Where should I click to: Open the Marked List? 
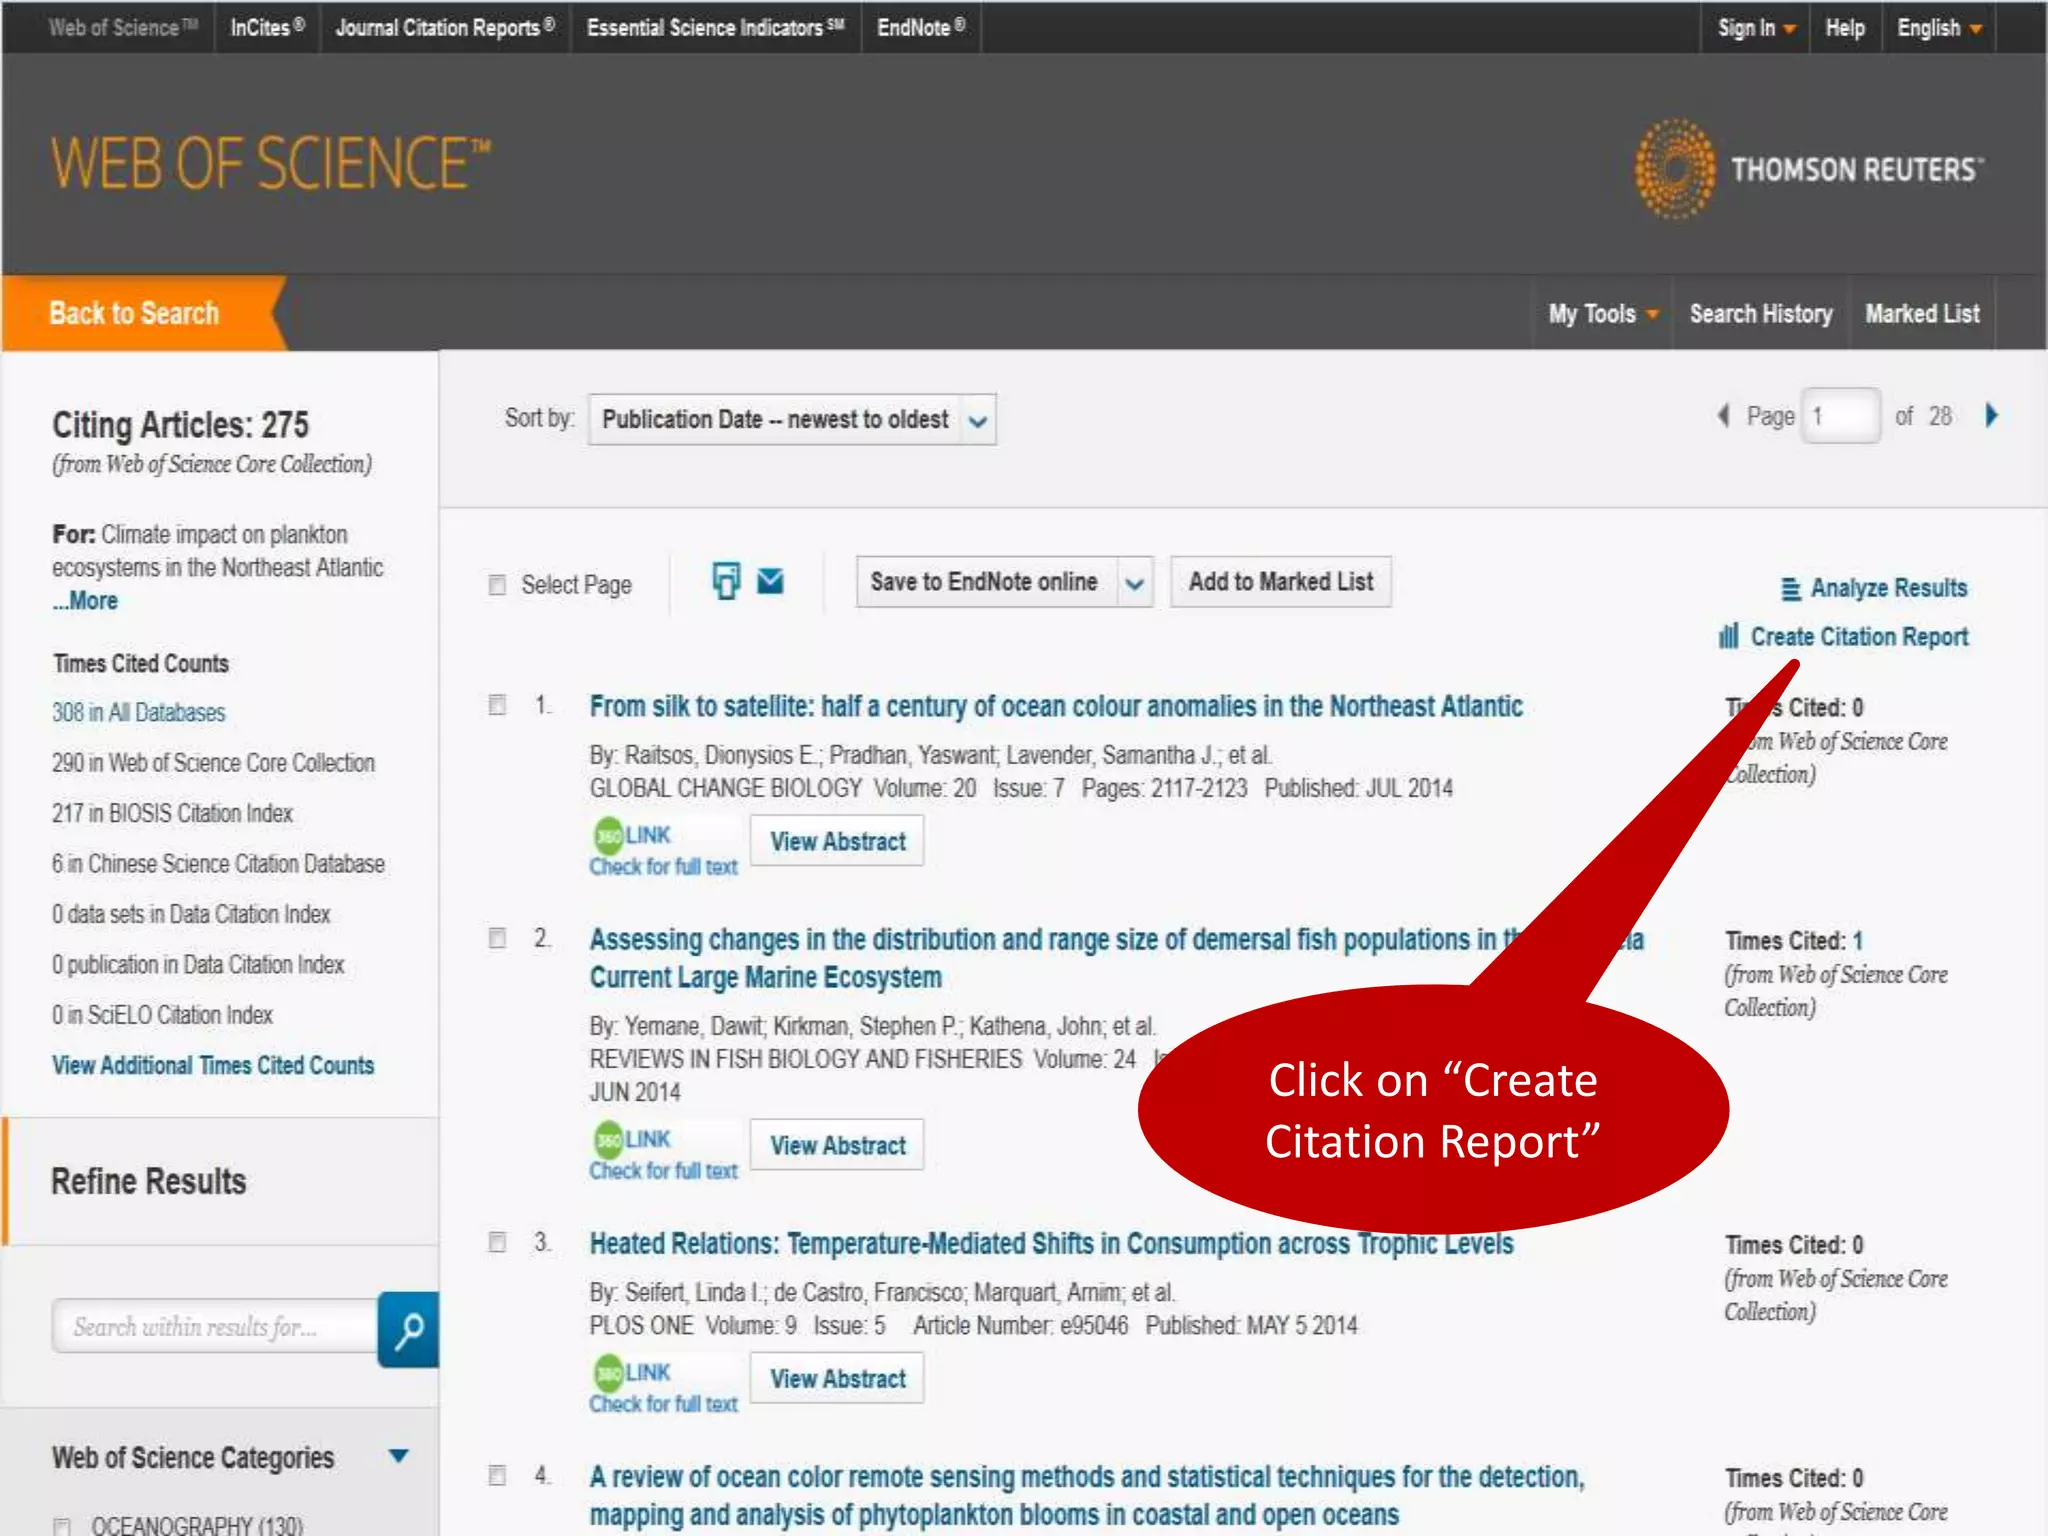pyautogui.click(x=1922, y=314)
